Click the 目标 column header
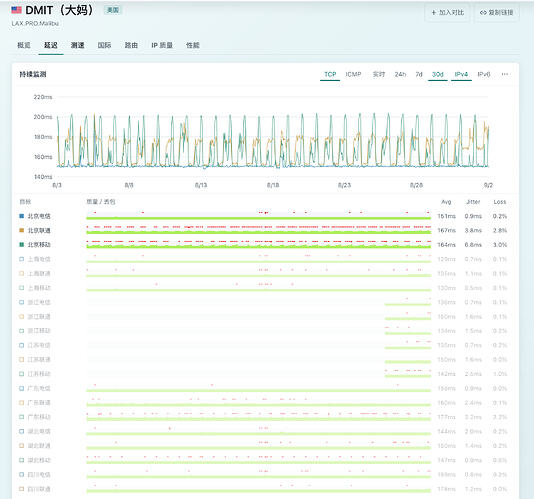This screenshot has height=499, width=534. pyautogui.click(x=25, y=202)
